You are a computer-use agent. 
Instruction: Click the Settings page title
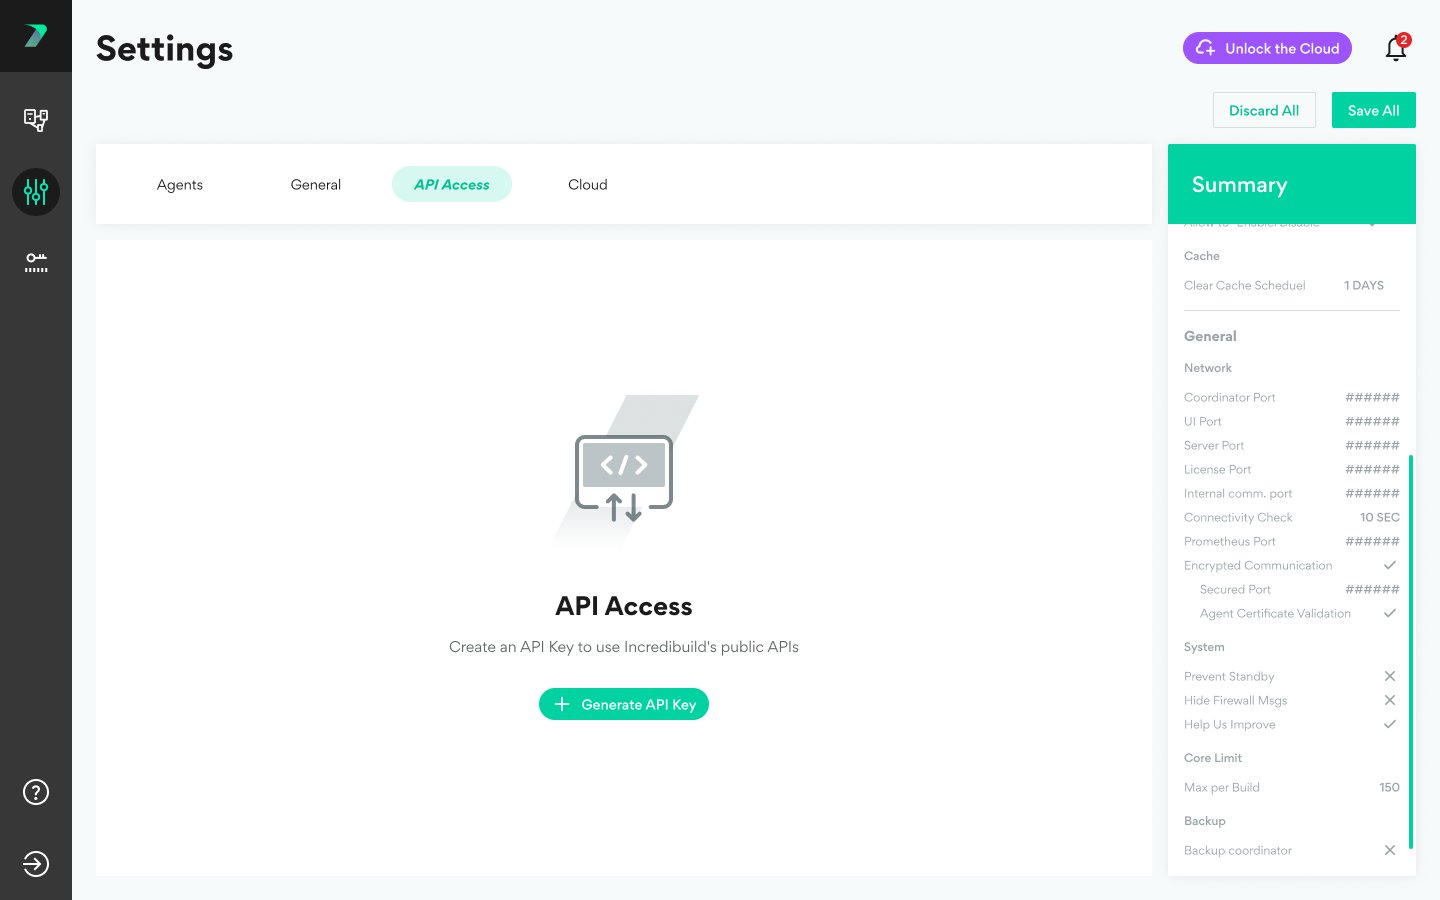click(x=165, y=49)
